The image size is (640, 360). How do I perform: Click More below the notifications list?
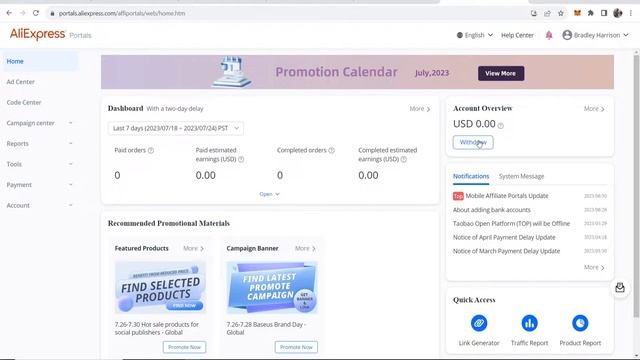594,267
